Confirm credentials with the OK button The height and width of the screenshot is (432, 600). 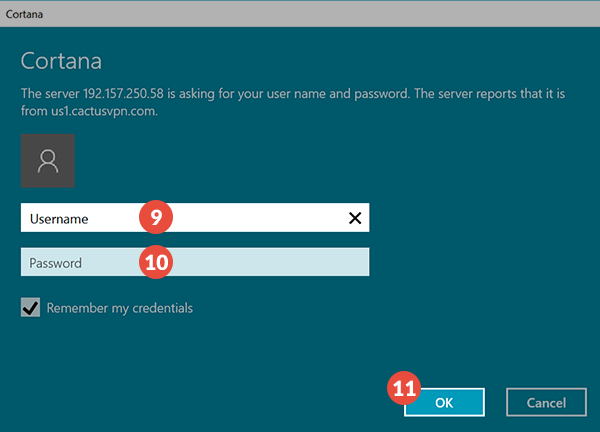(444, 402)
